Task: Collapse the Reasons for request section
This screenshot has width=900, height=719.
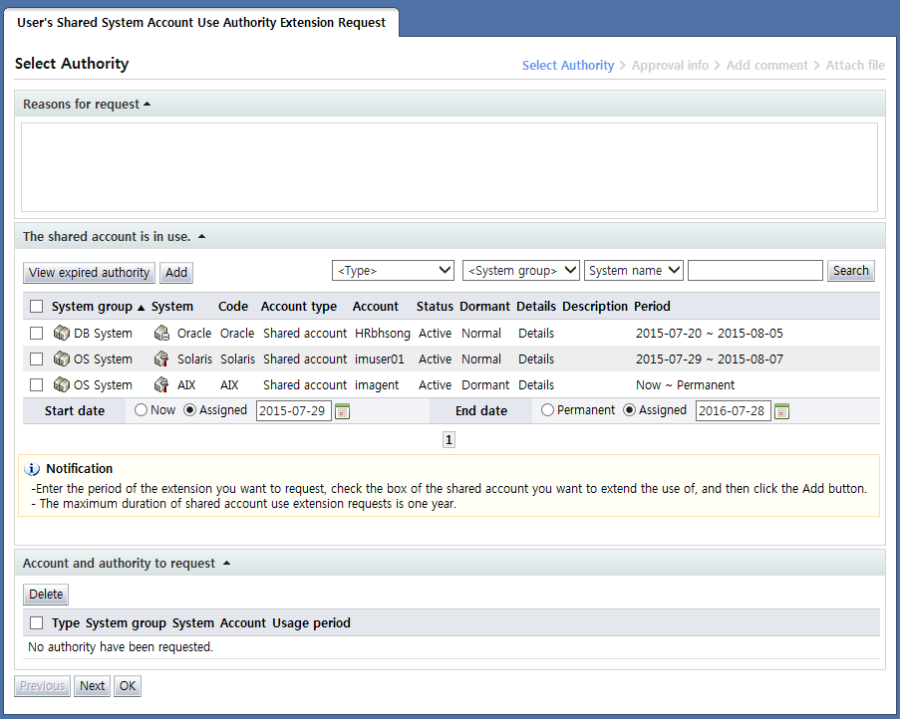Action: 147,104
